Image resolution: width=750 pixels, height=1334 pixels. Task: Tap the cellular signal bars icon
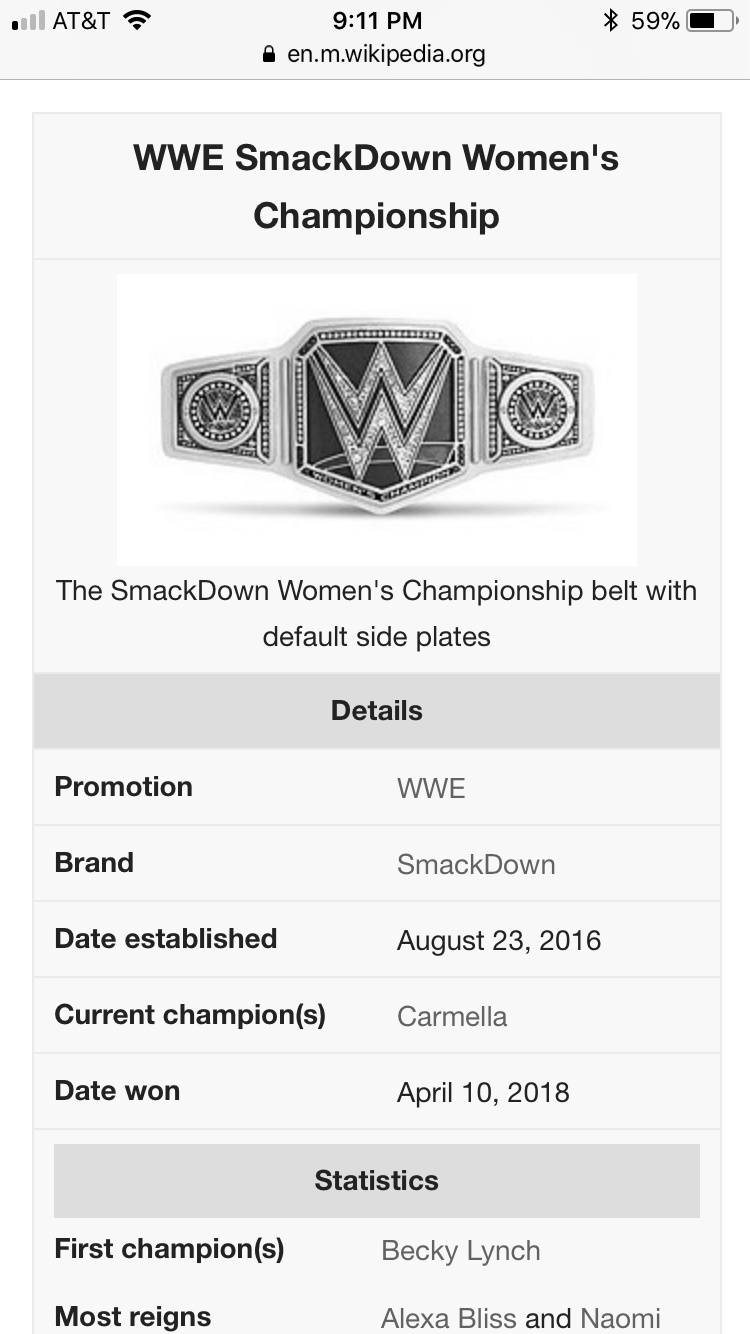click(29, 21)
